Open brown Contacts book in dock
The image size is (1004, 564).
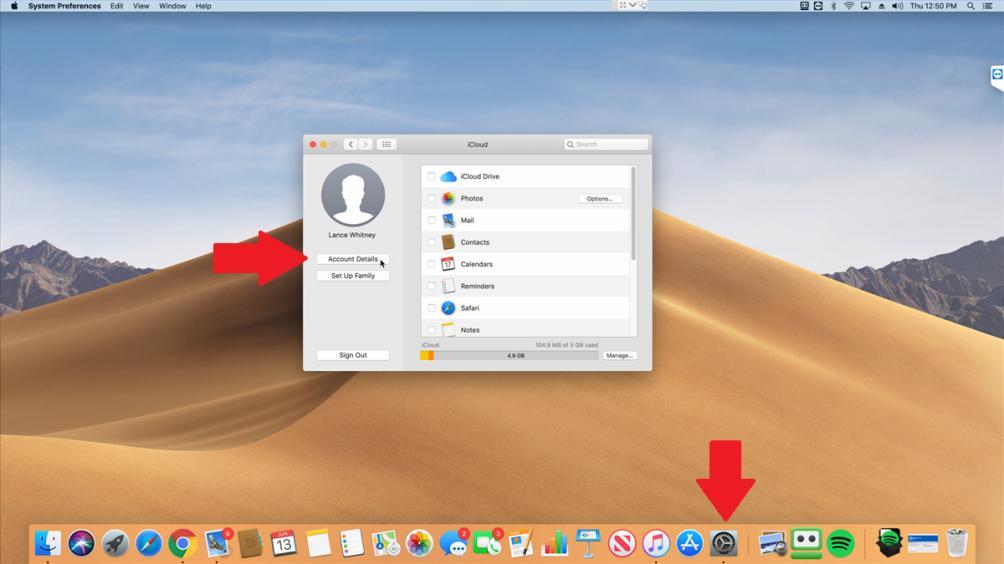click(250, 544)
